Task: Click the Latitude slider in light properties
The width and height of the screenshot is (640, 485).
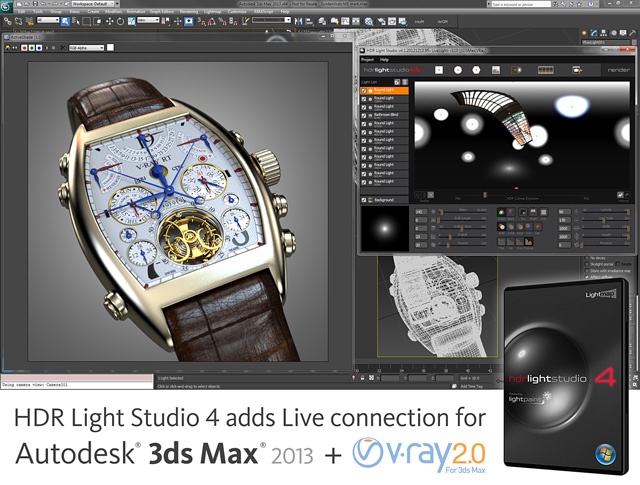Action: pos(606,212)
